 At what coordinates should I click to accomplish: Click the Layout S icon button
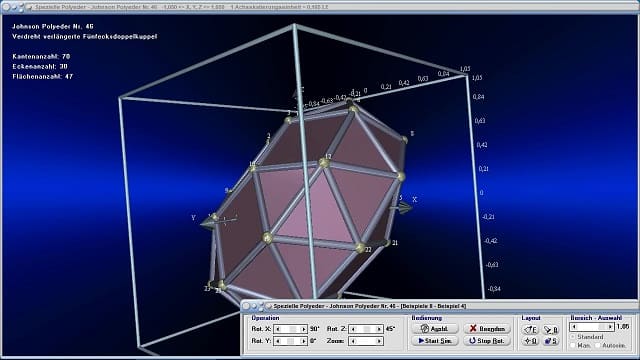(x=551, y=340)
